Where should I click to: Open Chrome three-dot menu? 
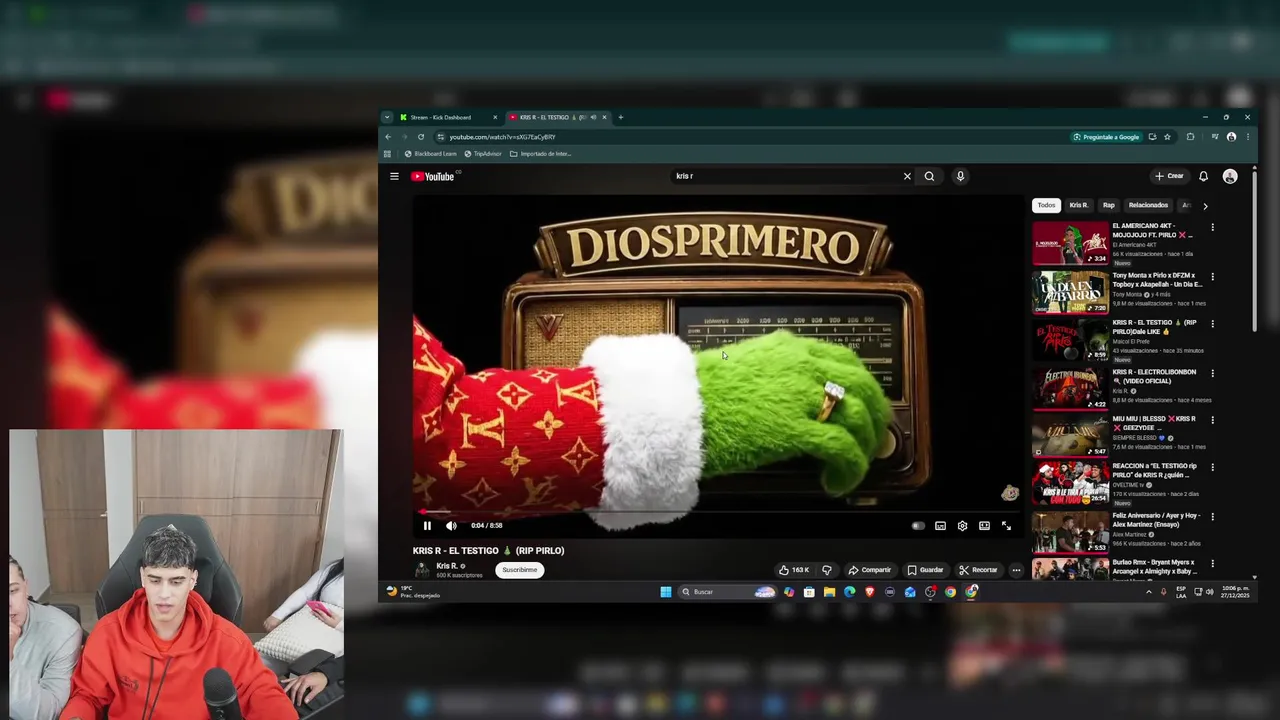coord(1247,137)
